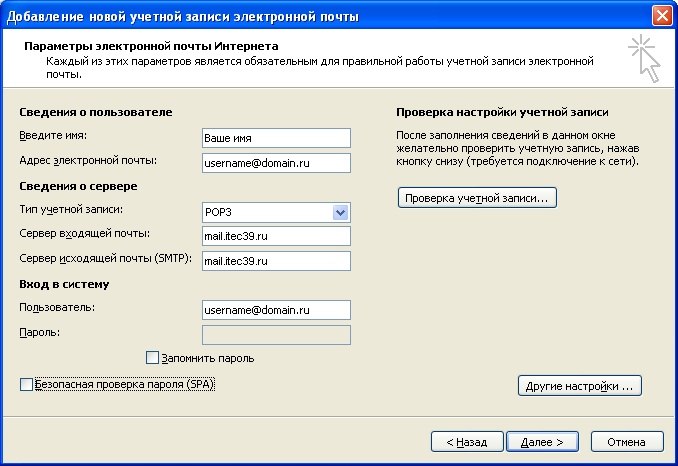Click the wizard cursor icon in header
The image size is (678, 466).
643,58
